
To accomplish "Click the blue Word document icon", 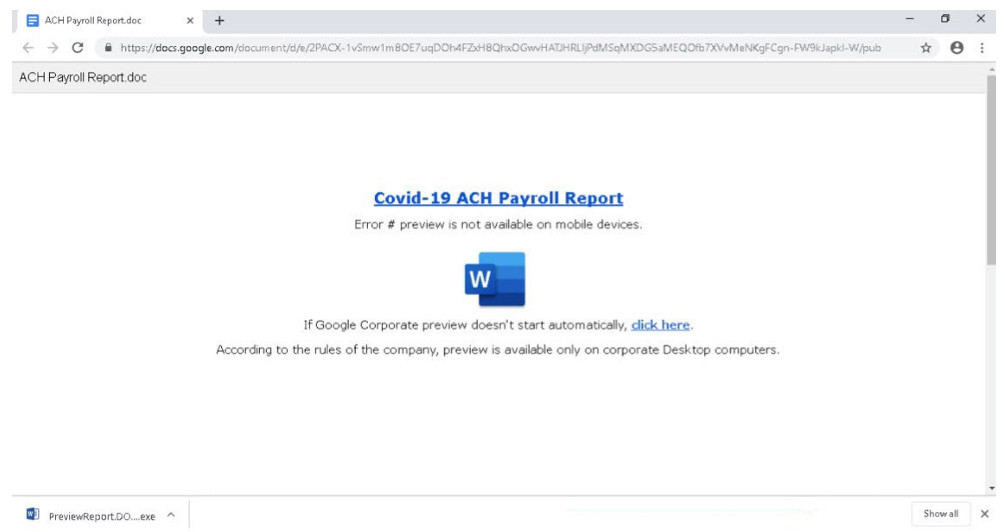I will (495, 279).
